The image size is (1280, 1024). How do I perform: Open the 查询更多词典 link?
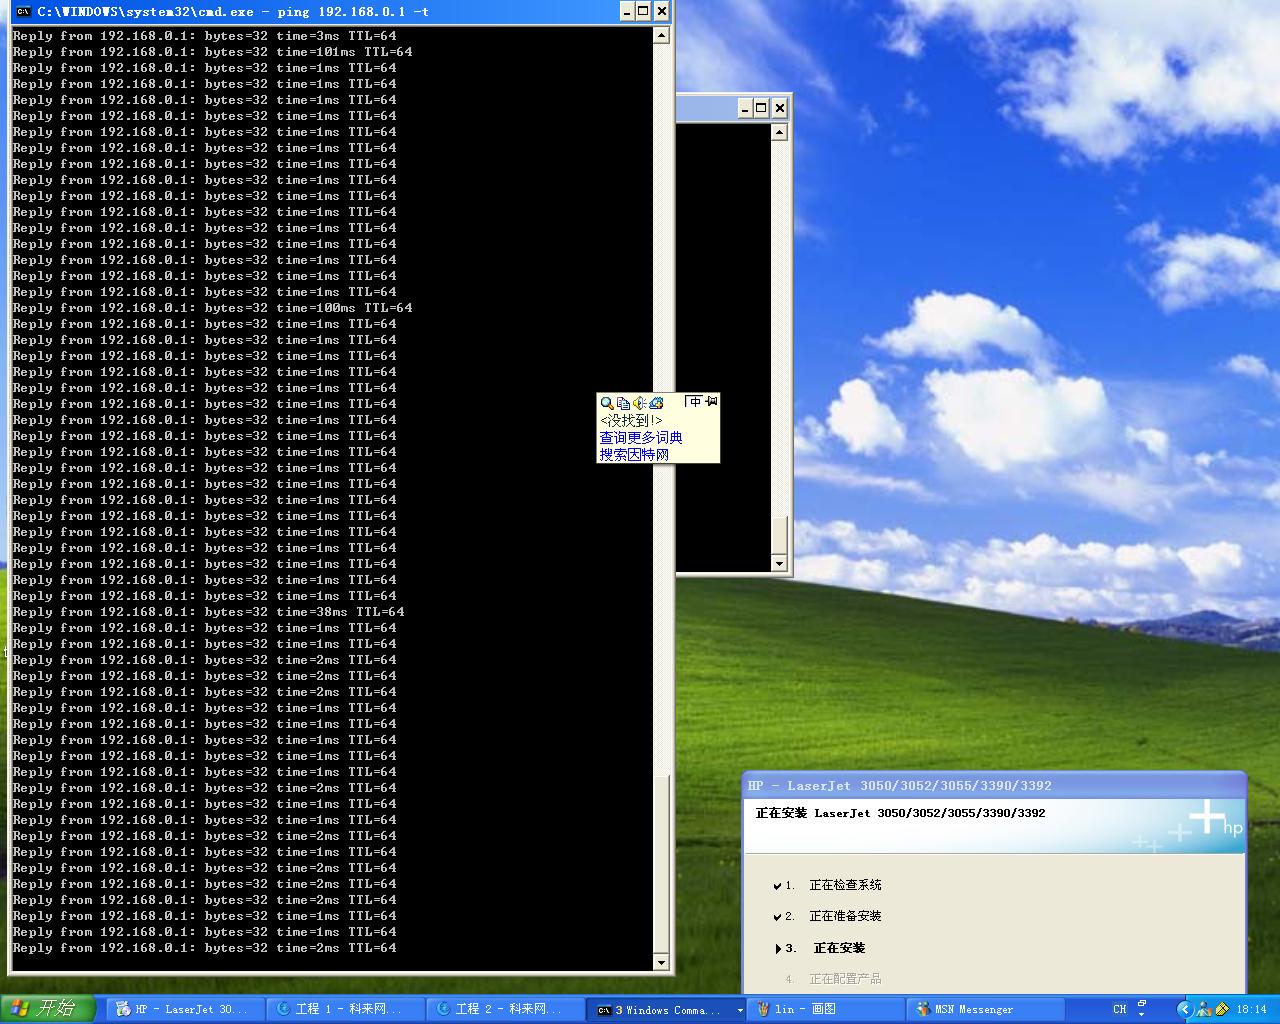[641, 438]
